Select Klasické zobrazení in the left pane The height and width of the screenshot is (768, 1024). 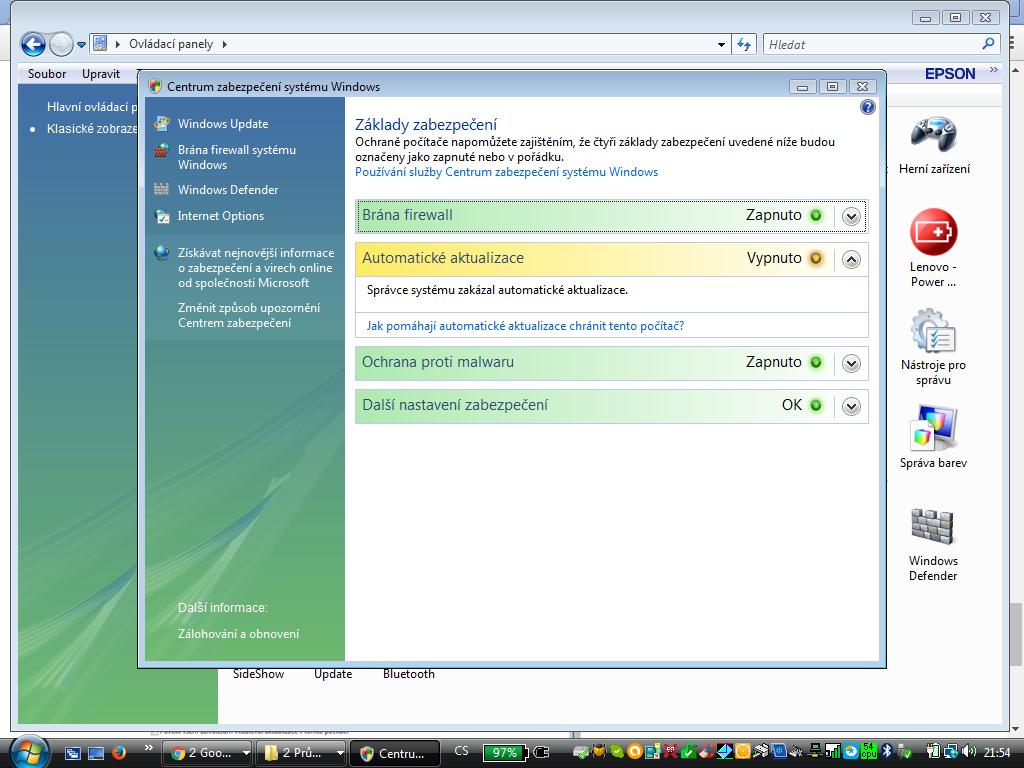(x=92, y=129)
